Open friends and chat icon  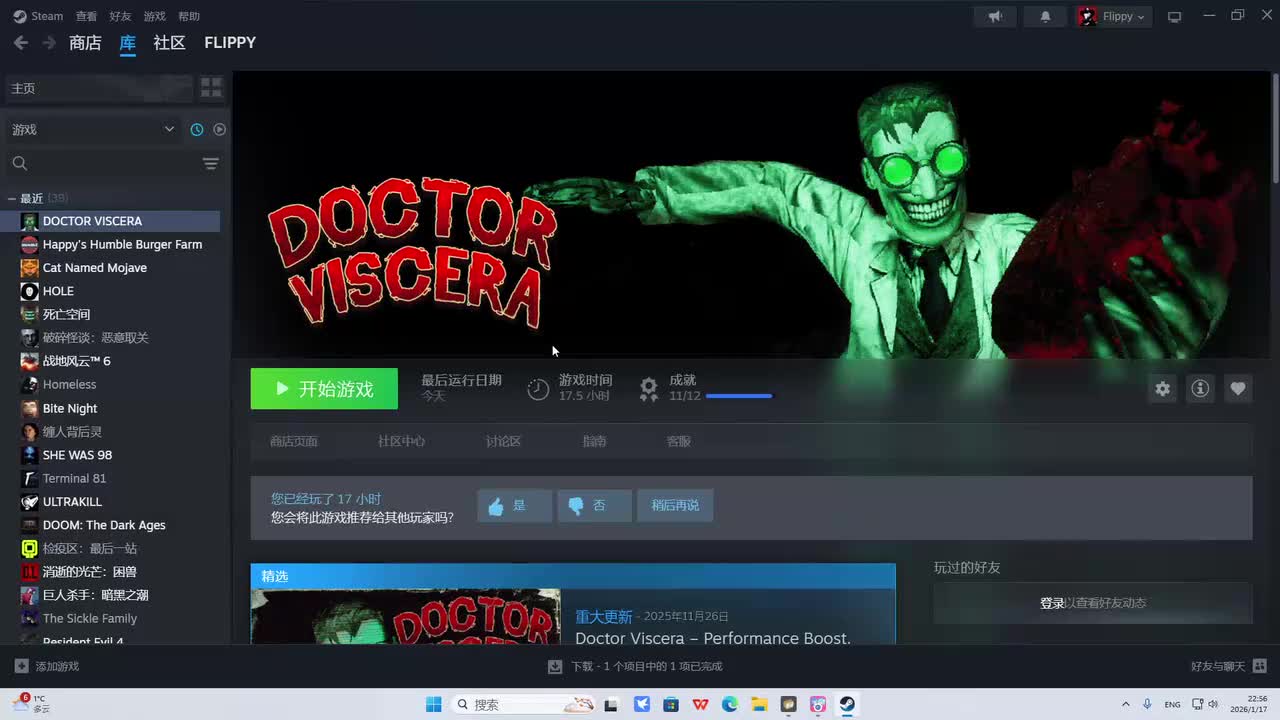1259,666
